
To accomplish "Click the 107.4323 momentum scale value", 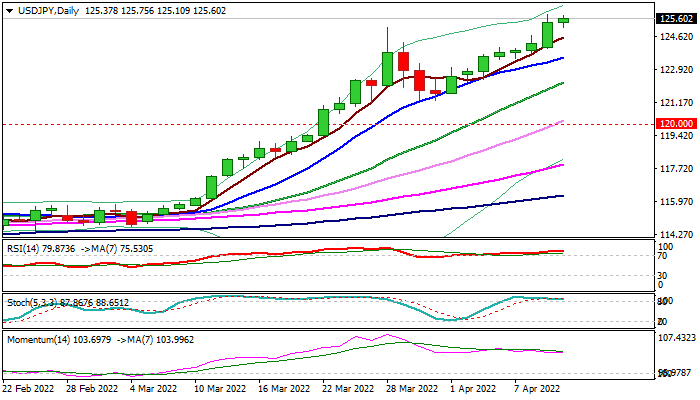I will tap(676, 338).
